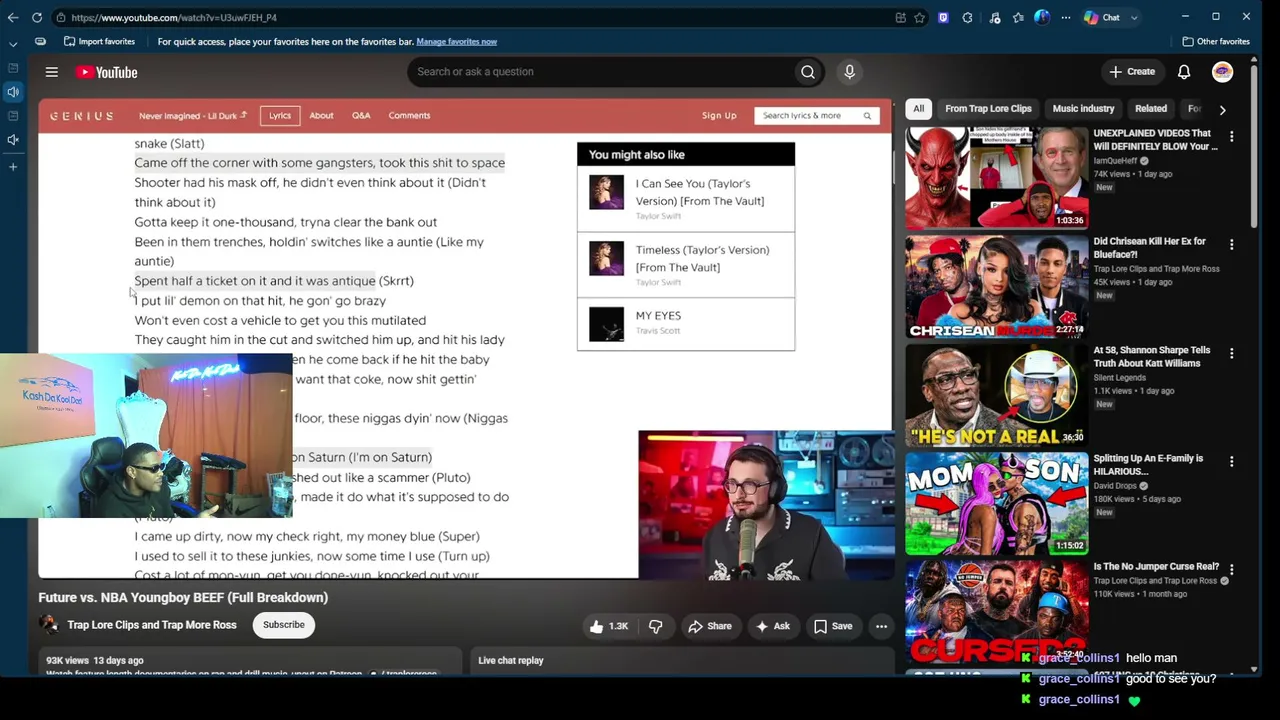Screen dimensions: 1280x720
Task: Focus the YouTube search box
Action: (599, 72)
